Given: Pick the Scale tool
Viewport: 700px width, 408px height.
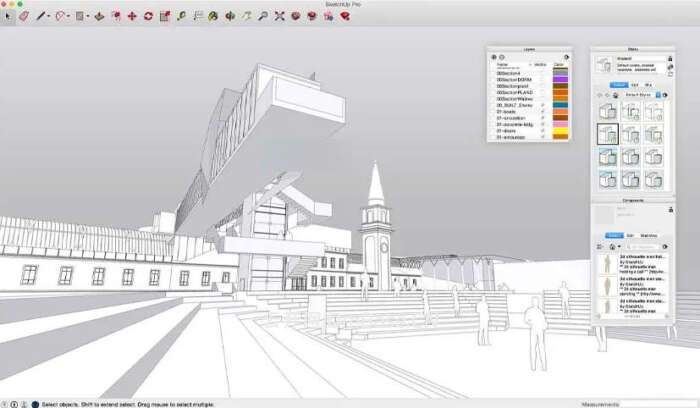Looking at the screenshot, I should 165,17.
